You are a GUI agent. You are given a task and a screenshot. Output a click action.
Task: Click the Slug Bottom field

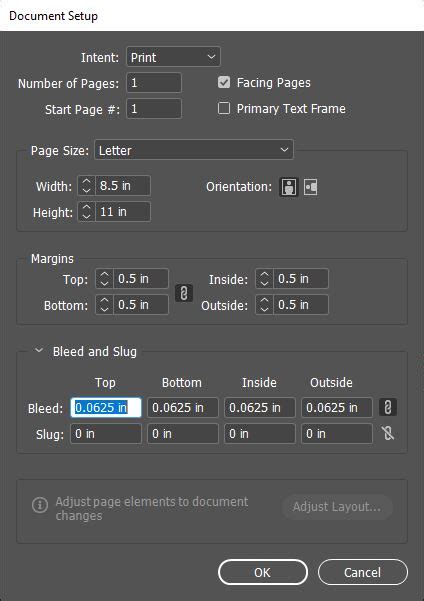[x=183, y=434]
